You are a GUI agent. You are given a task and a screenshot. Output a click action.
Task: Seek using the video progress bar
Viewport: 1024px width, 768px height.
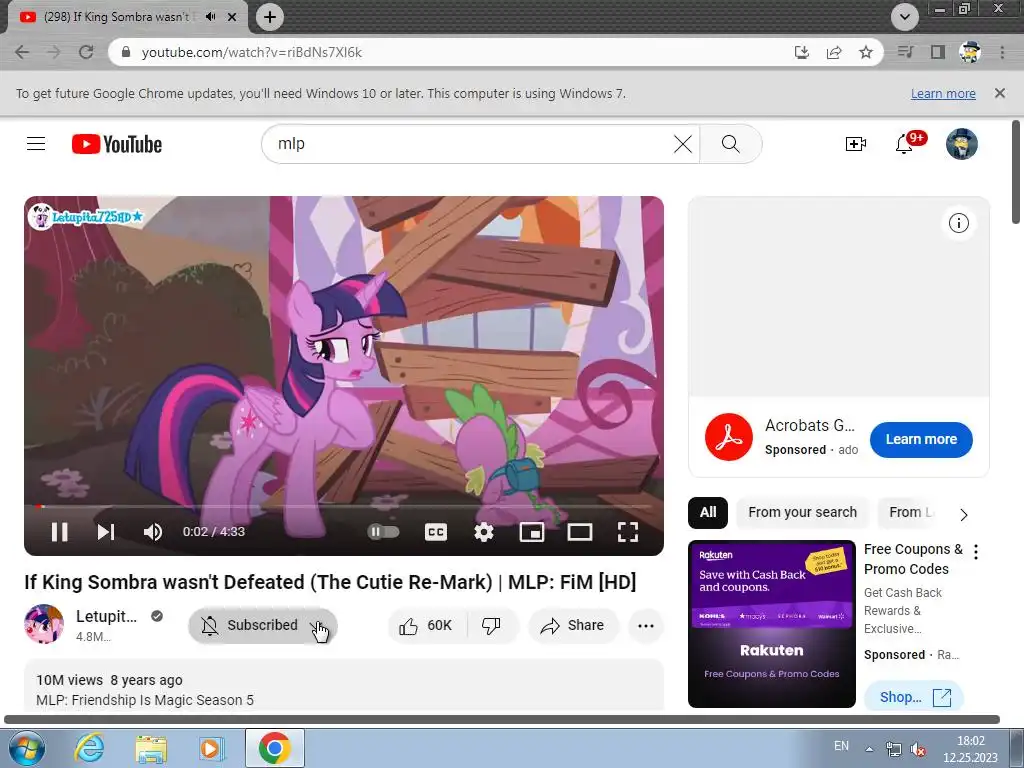coord(344,506)
